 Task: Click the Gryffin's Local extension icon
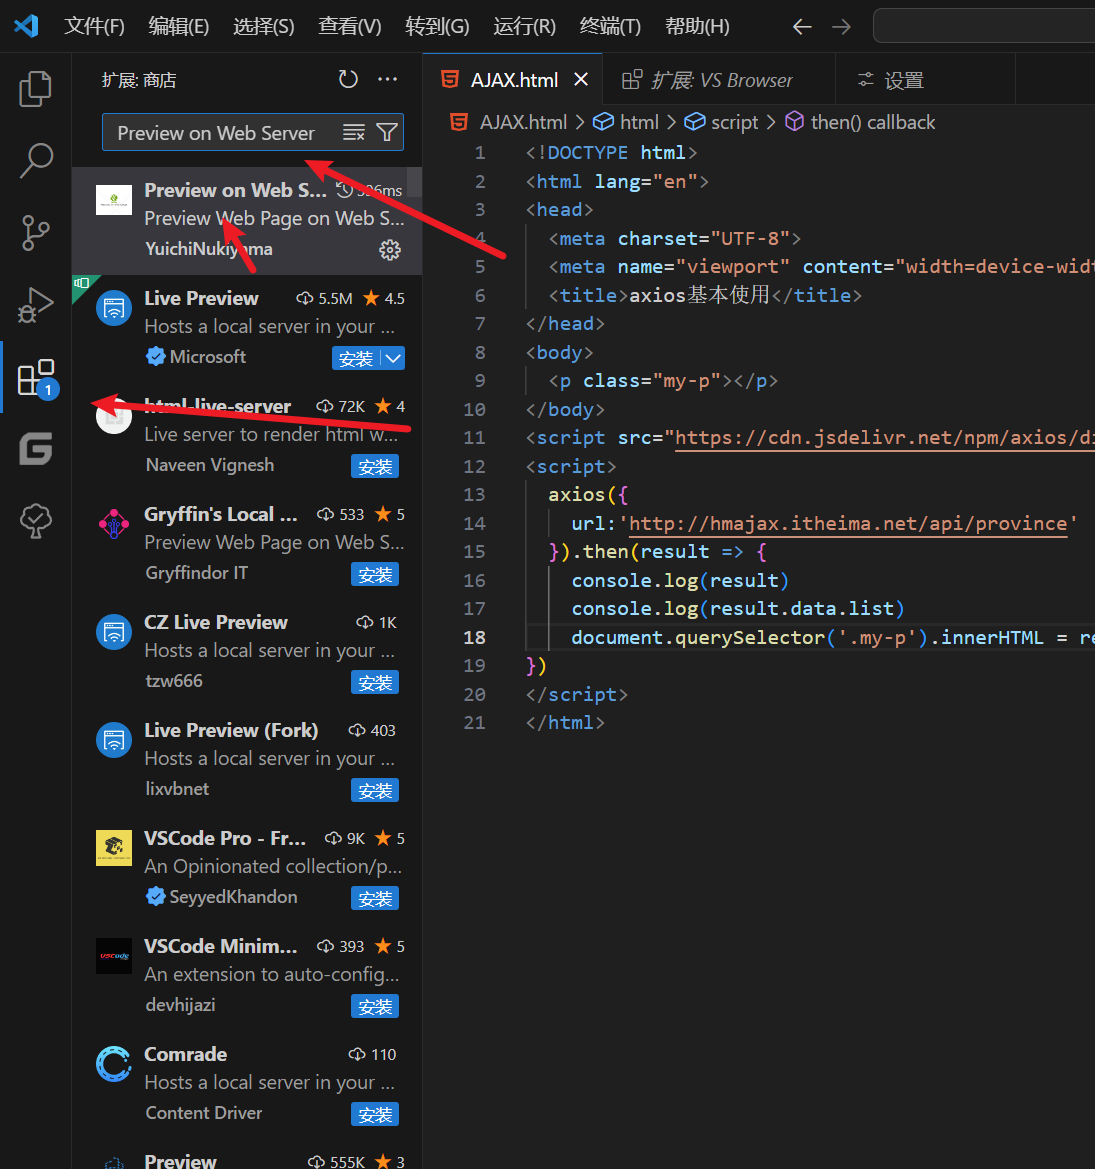pos(114,524)
